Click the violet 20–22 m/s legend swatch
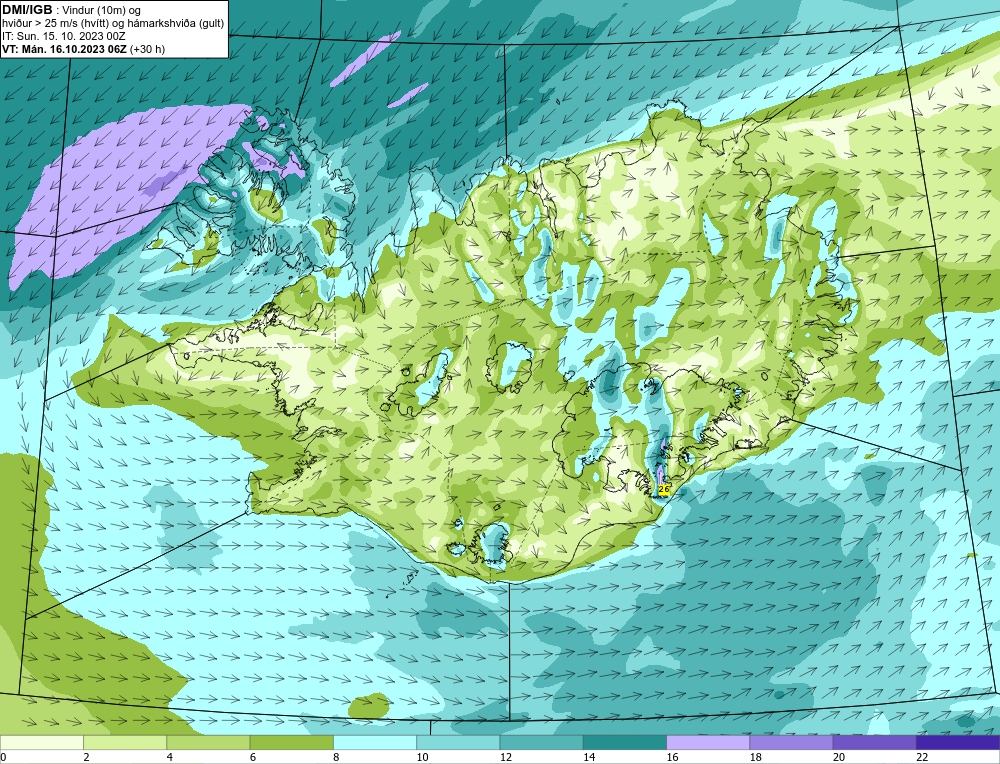This screenshot has height=764, width=1000. 874,742
